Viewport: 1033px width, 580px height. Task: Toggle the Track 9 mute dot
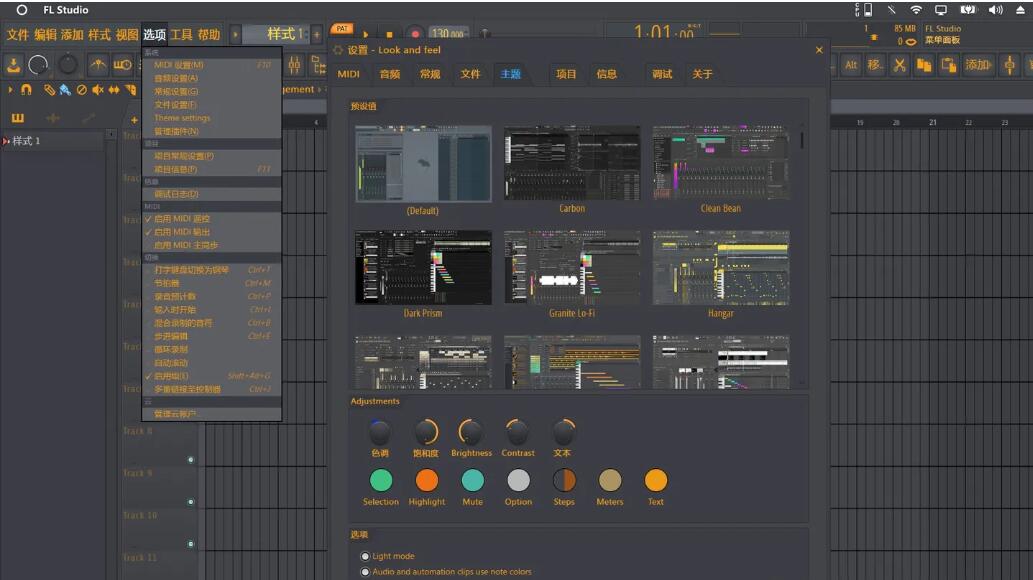[191, 502]
